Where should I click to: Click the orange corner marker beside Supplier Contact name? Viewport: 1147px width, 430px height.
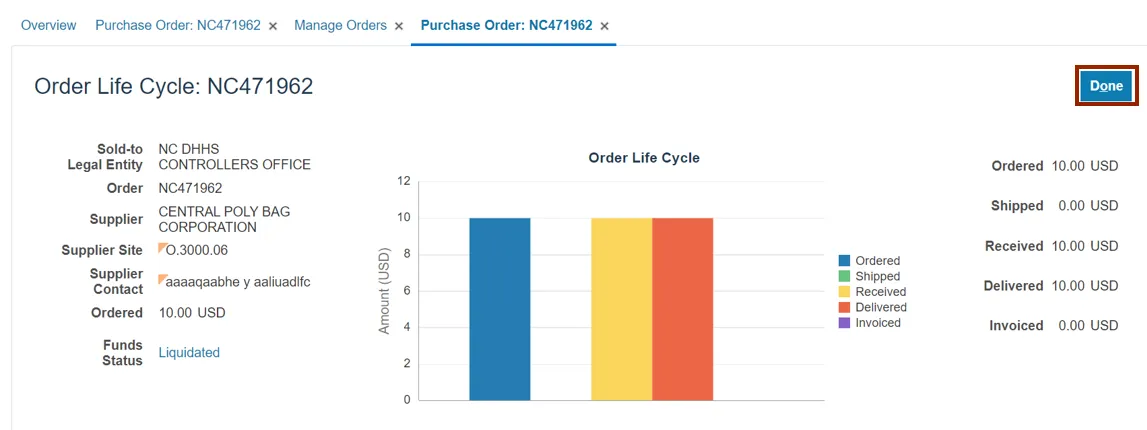(163, 280)
